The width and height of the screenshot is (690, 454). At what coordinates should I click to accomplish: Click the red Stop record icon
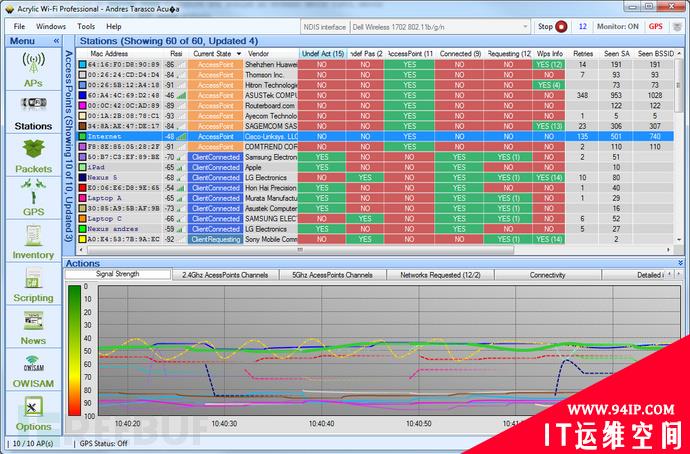tap(561, 27)
